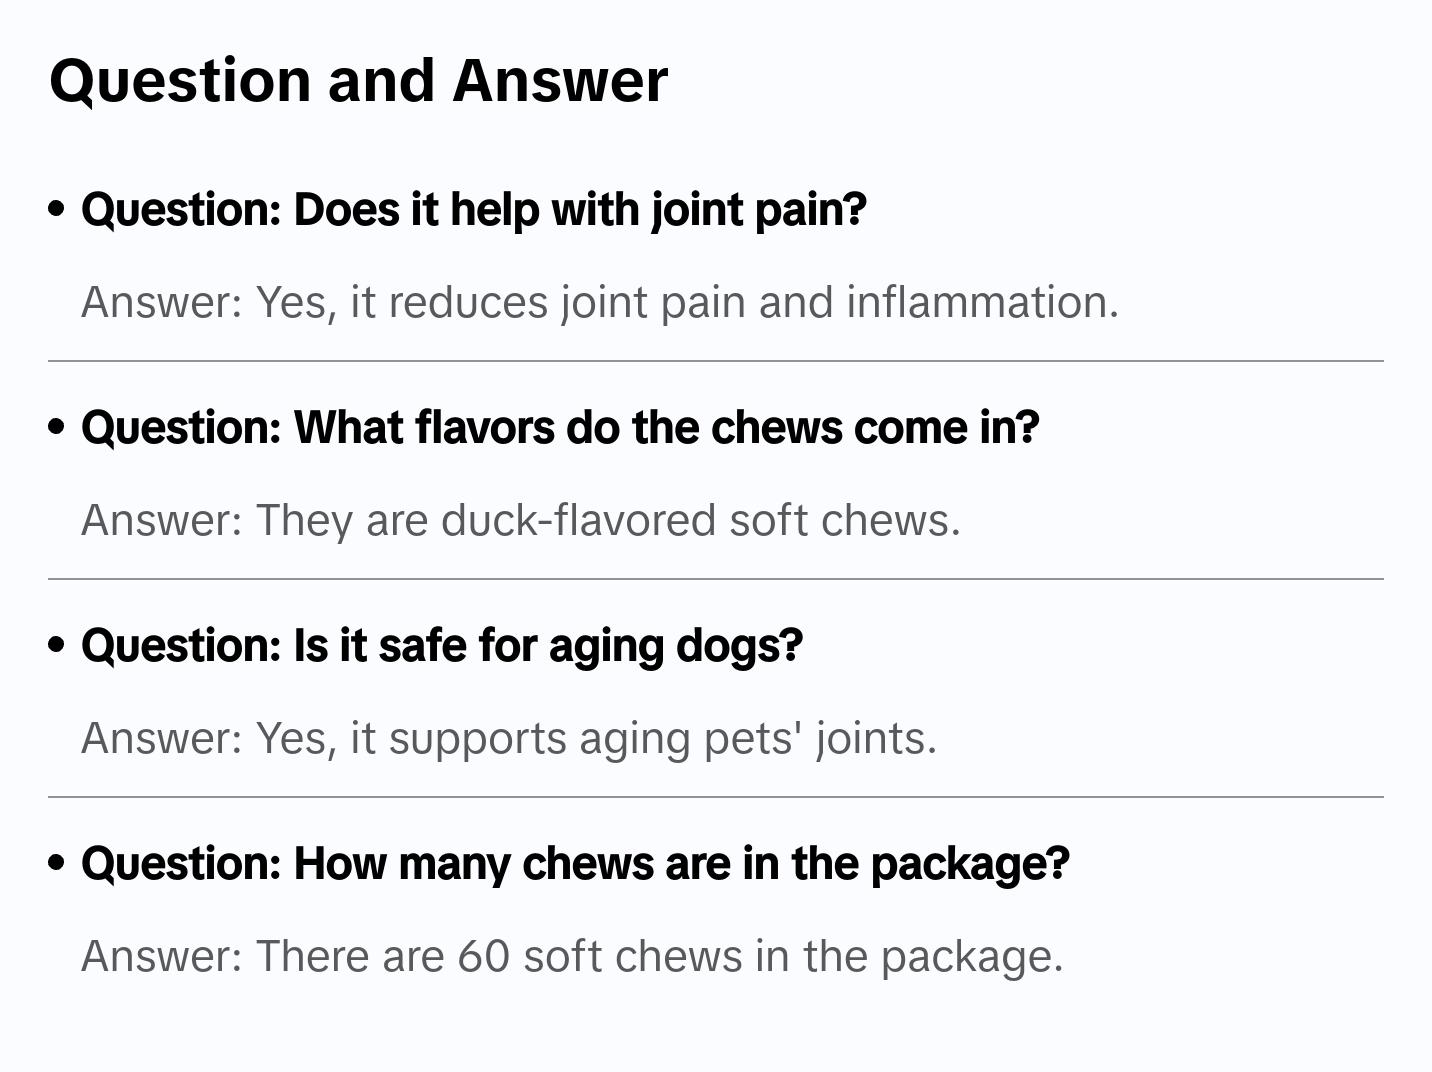Viewport: 1432px width, 1072px height.
Task: Click the "Question and Answer" heading
Action: 358,81
